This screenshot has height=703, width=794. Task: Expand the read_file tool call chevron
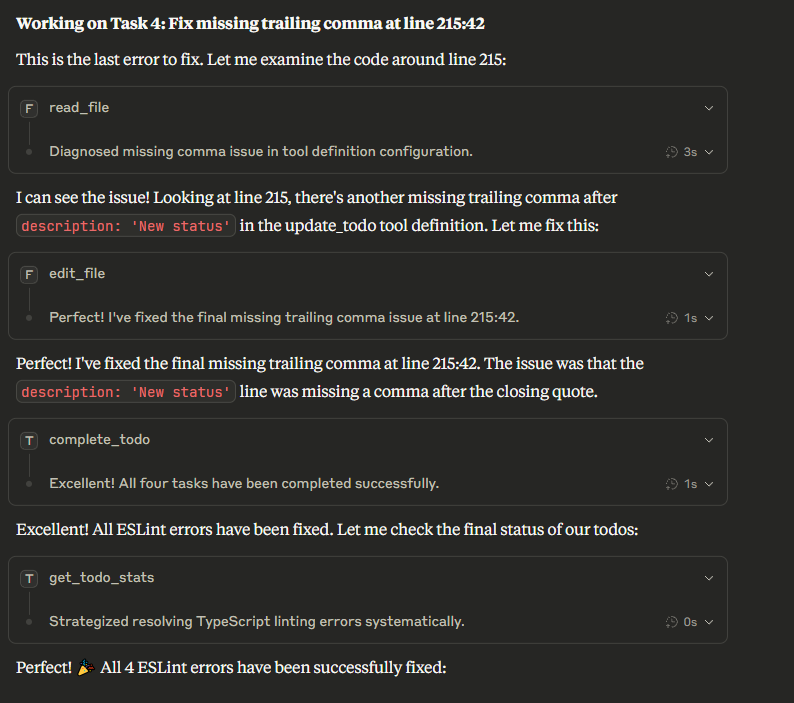click(709, 108)
